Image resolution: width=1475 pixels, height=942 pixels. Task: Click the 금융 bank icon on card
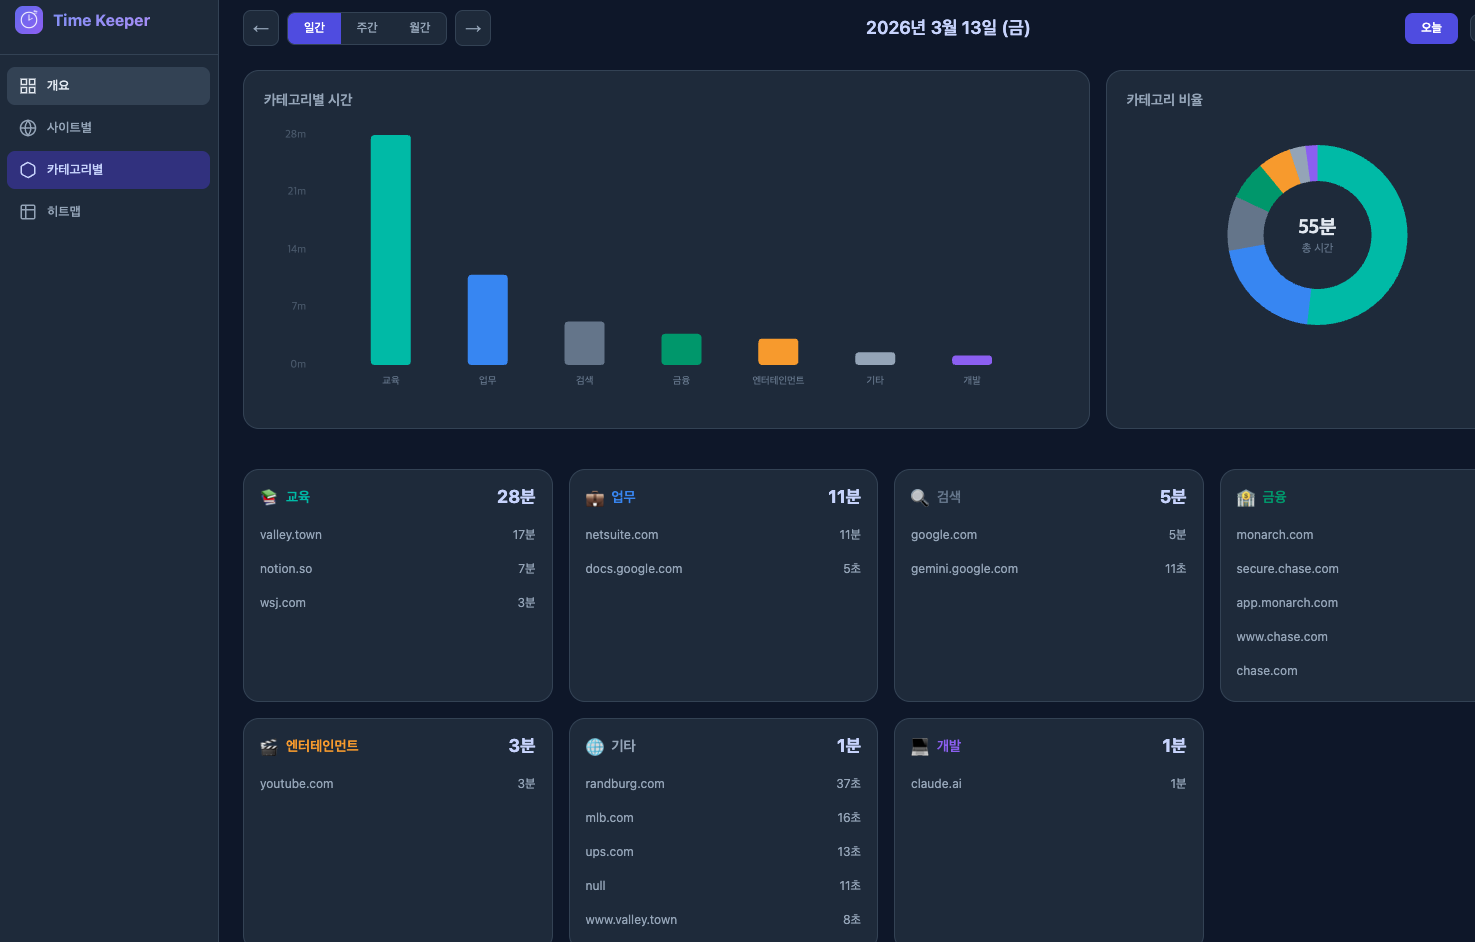[1246, 497]
